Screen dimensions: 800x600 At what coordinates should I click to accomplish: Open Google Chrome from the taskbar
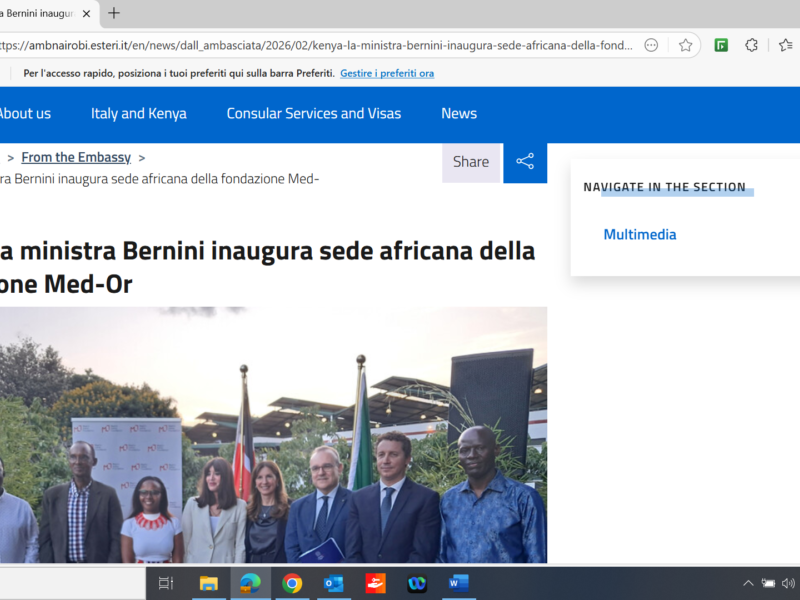292,584
